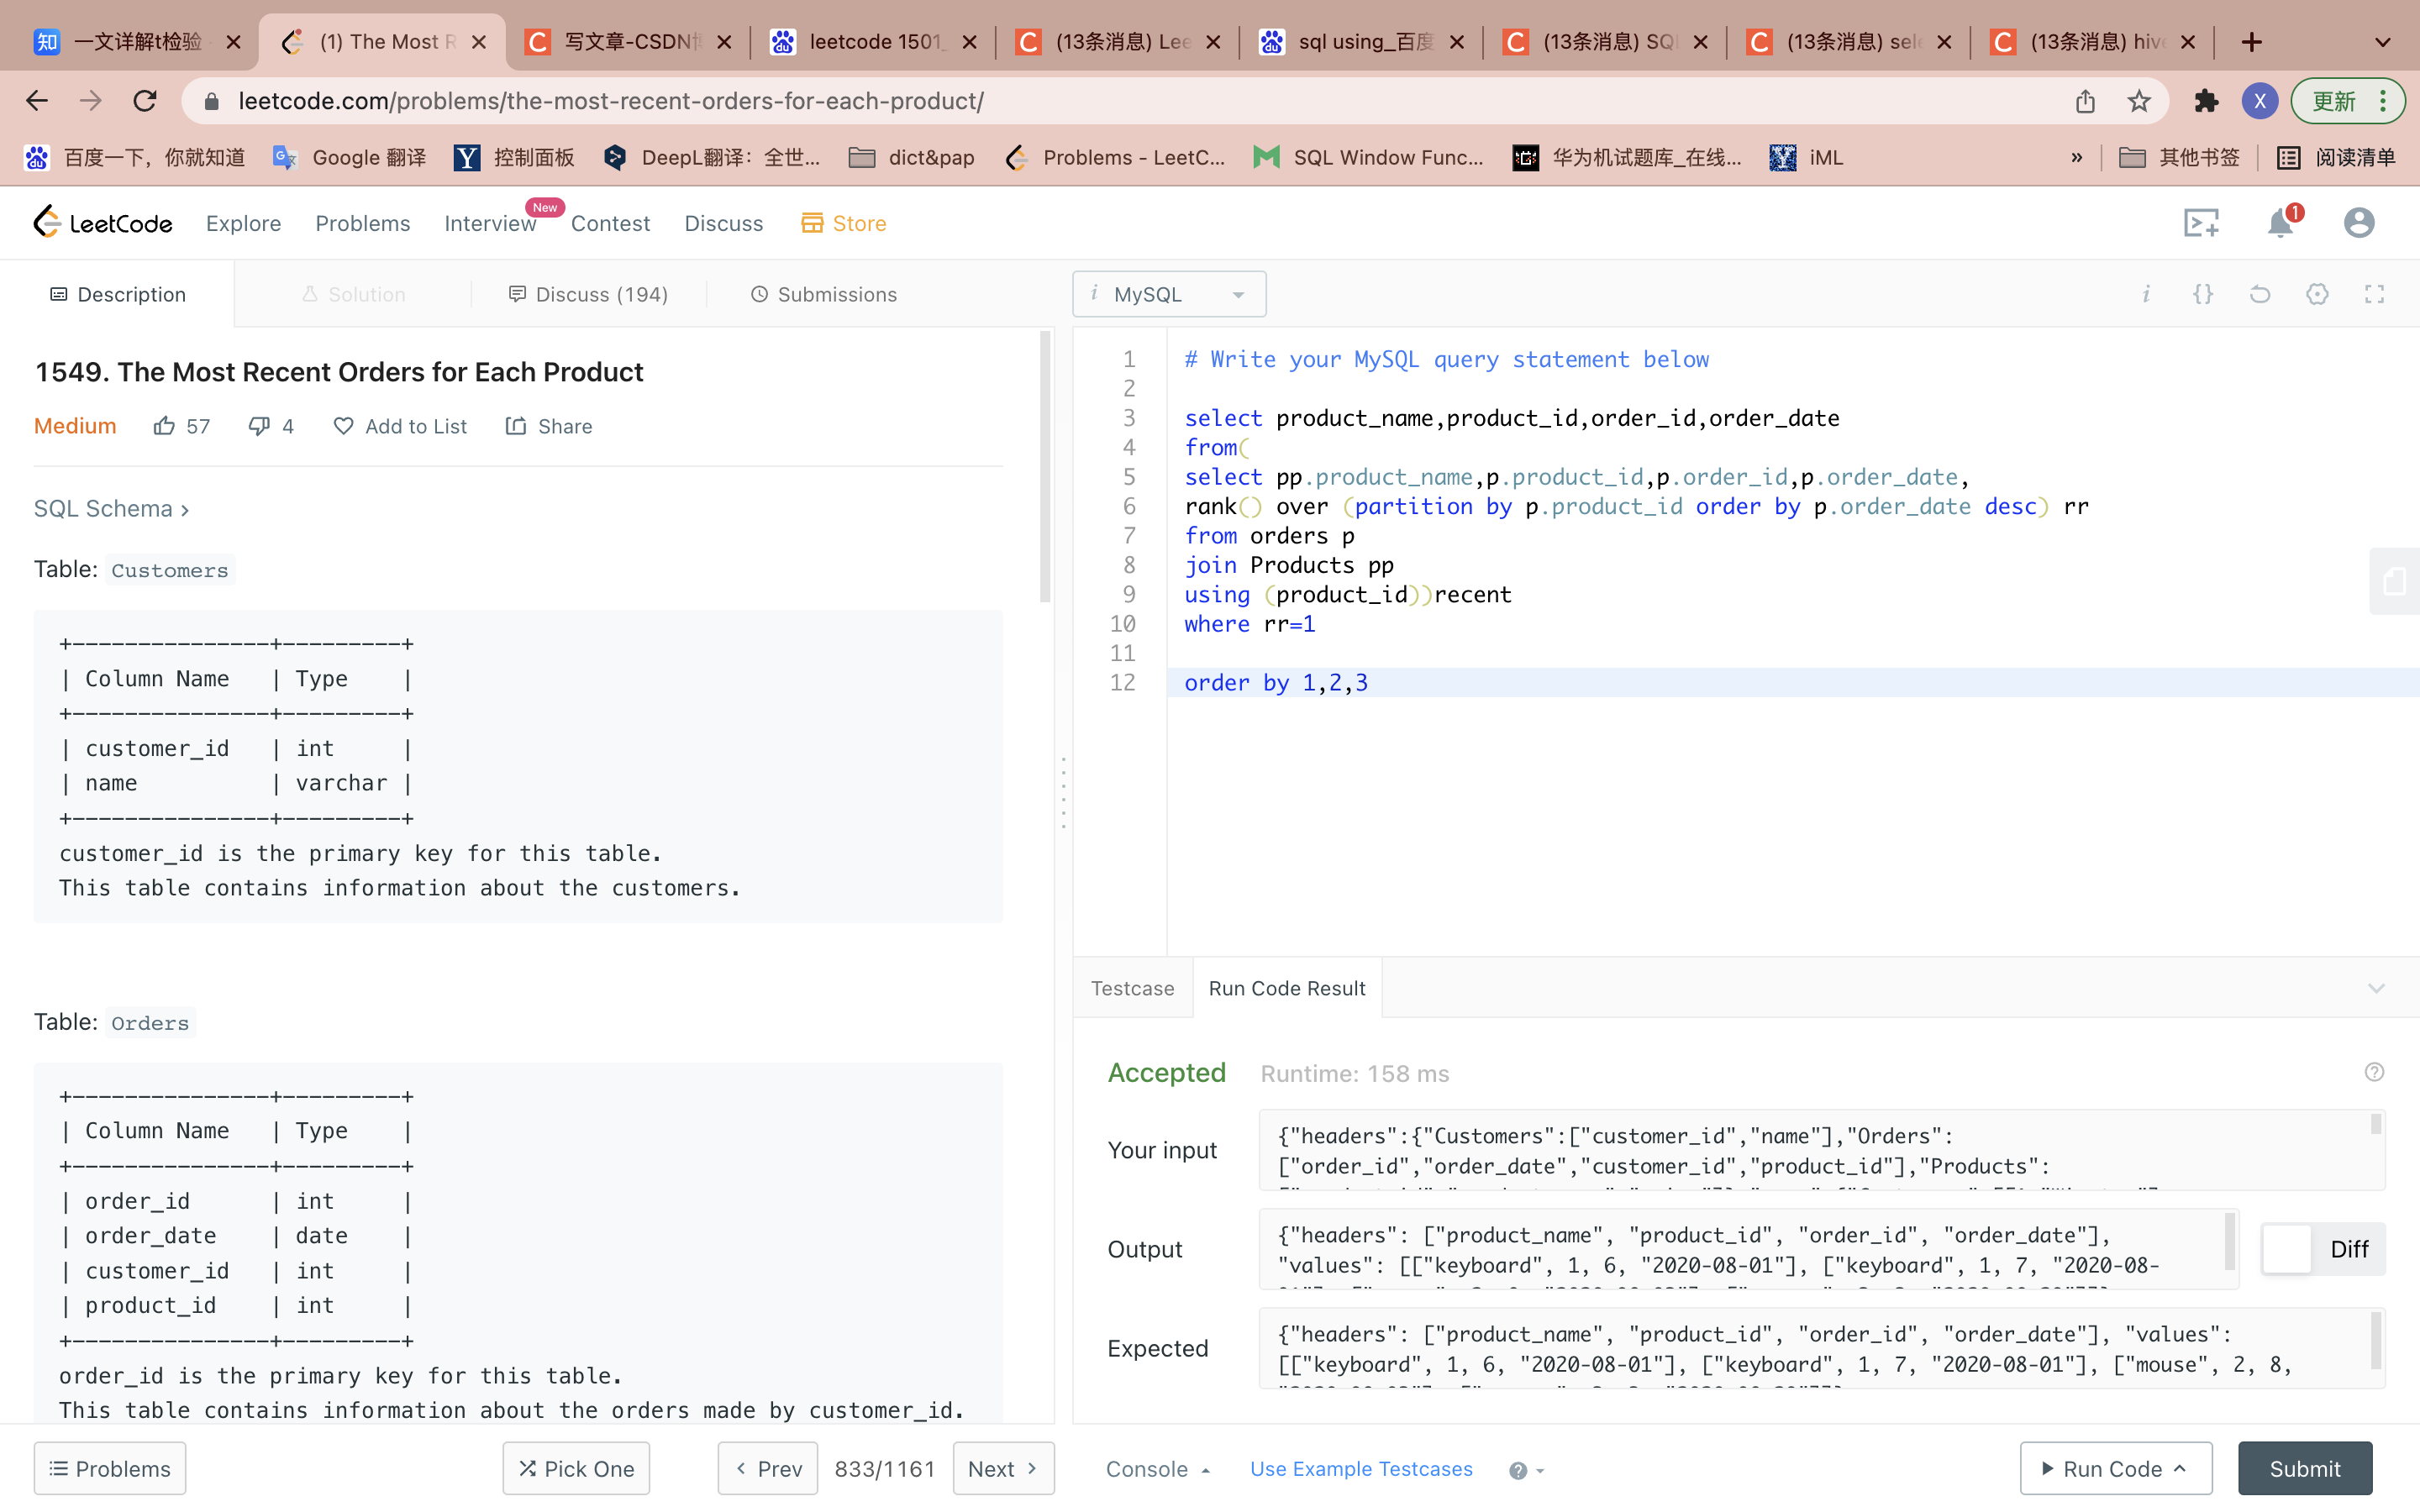
Task: Click Use Example Testcases link
Action: point(1360,1469)
